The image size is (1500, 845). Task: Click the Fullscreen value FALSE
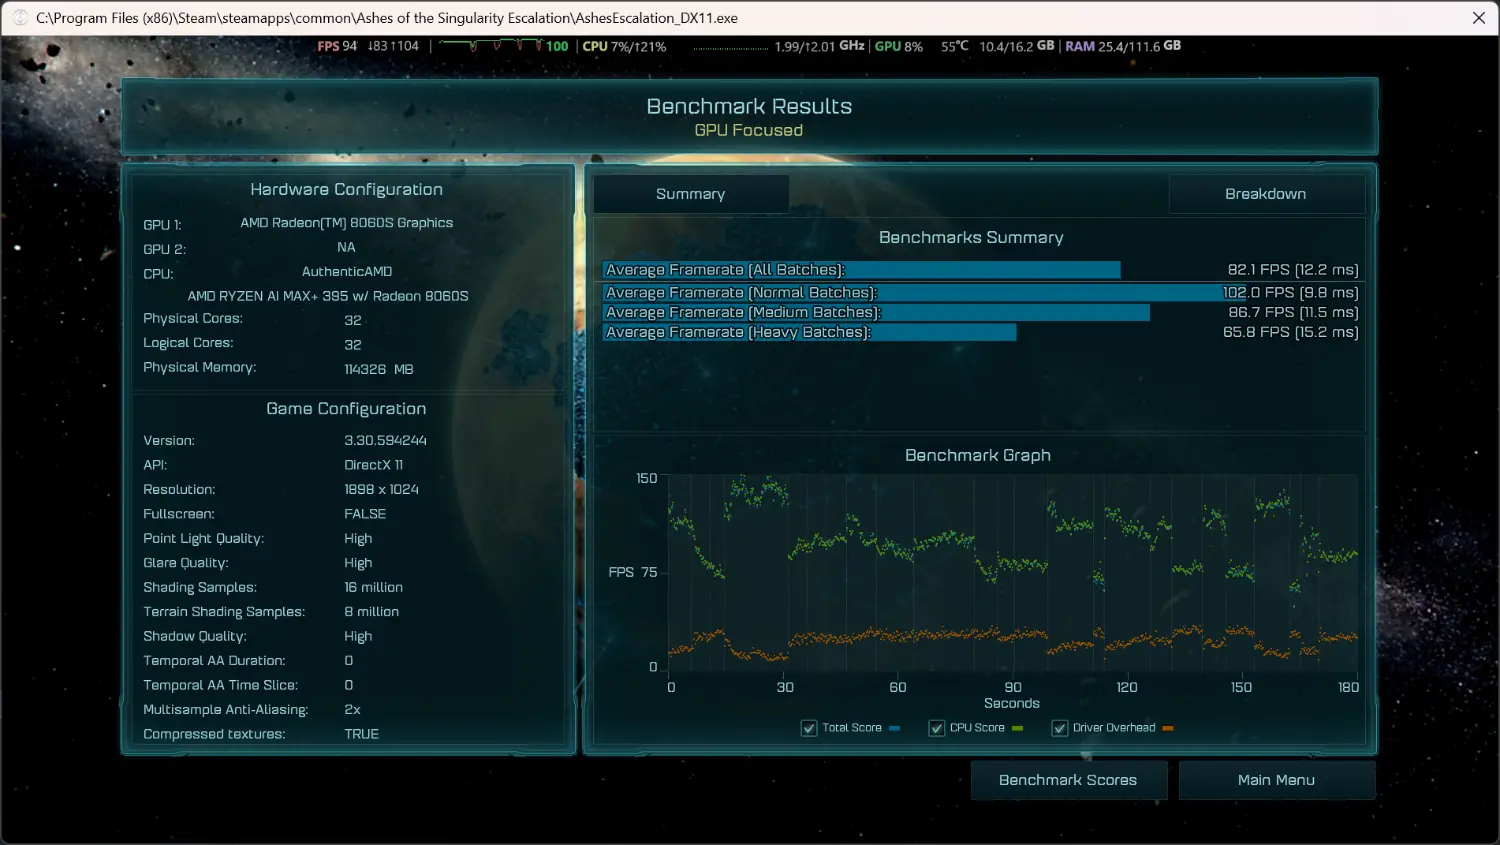point(365,514)
